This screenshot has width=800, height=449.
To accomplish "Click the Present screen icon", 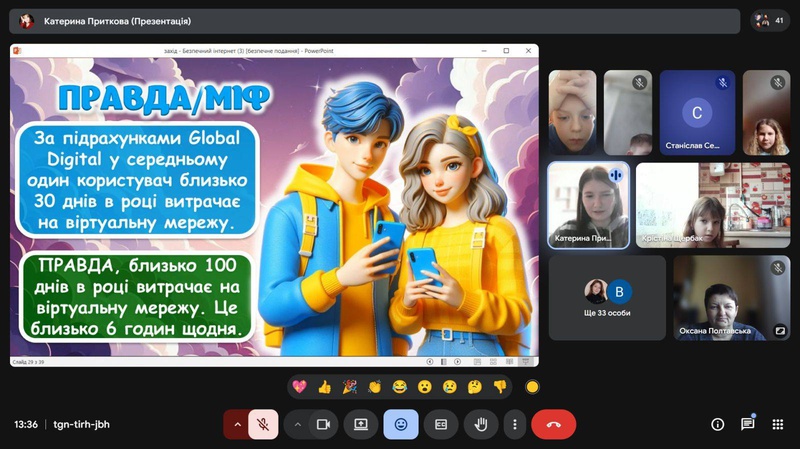I will tap(361, 424).
